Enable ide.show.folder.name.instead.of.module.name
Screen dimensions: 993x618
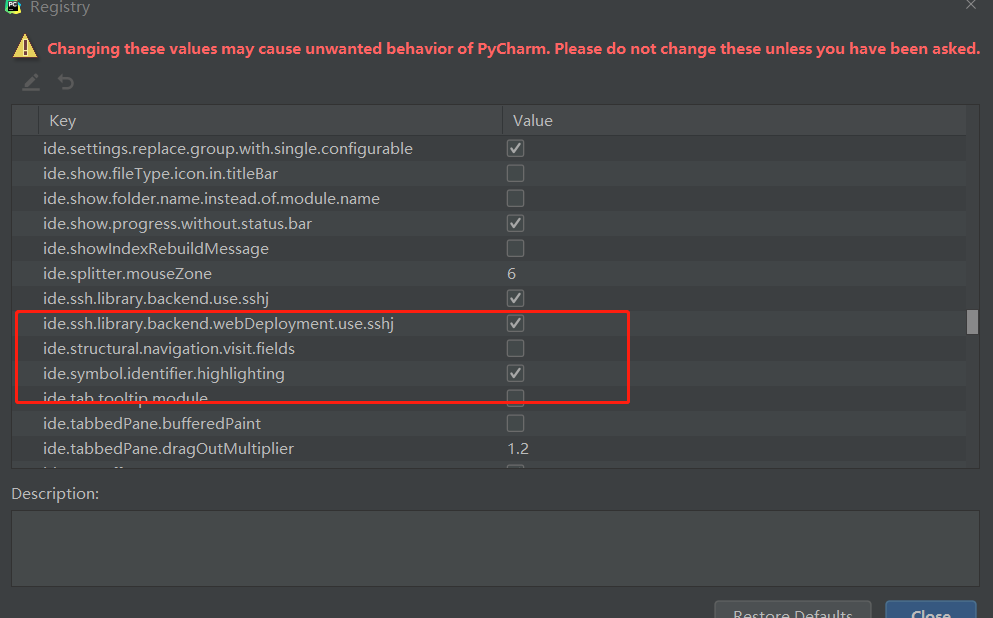tap(515, 197)
